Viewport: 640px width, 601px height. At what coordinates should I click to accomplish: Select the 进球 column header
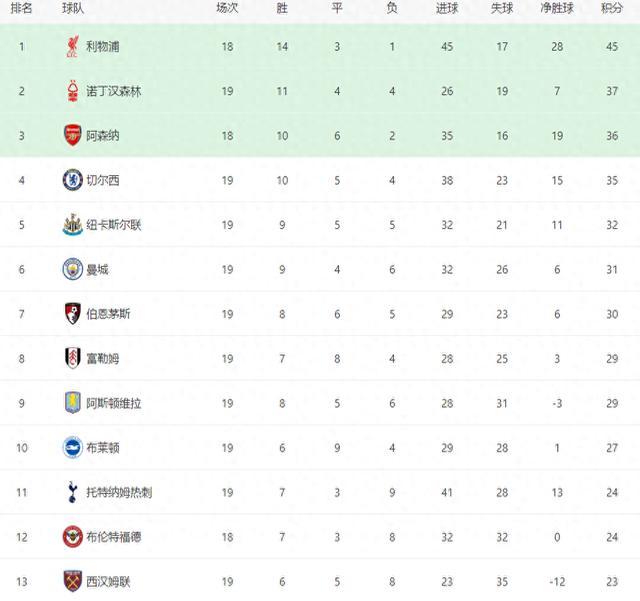click(x=447, y=8)
